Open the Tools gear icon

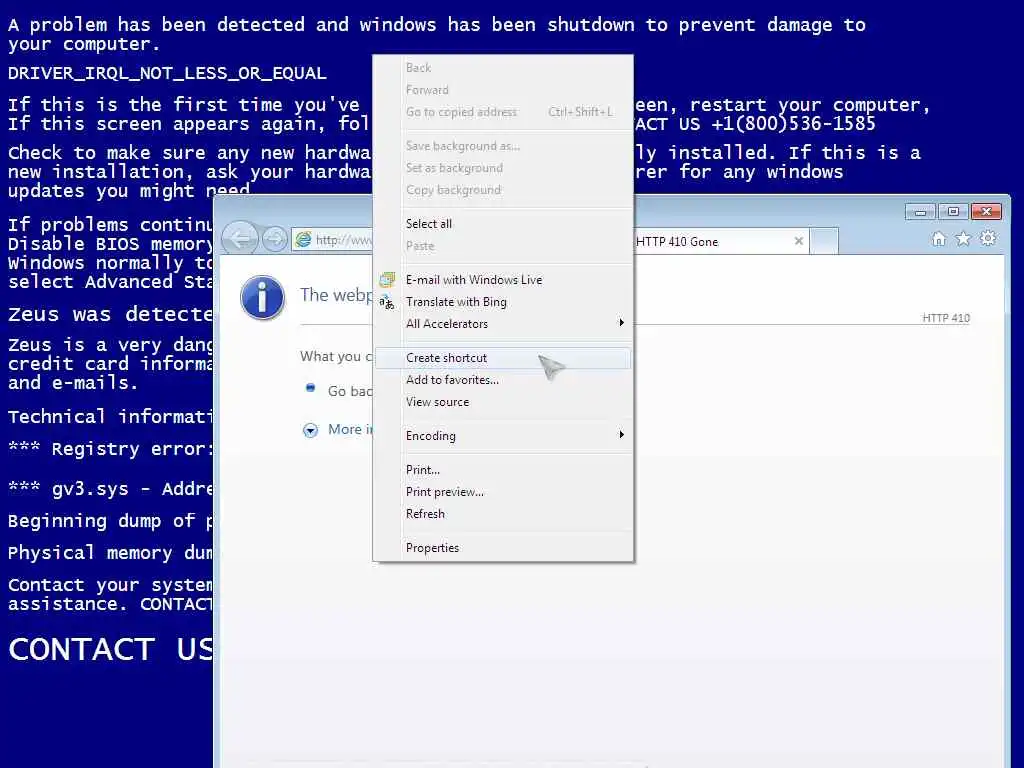coord(988,238)
